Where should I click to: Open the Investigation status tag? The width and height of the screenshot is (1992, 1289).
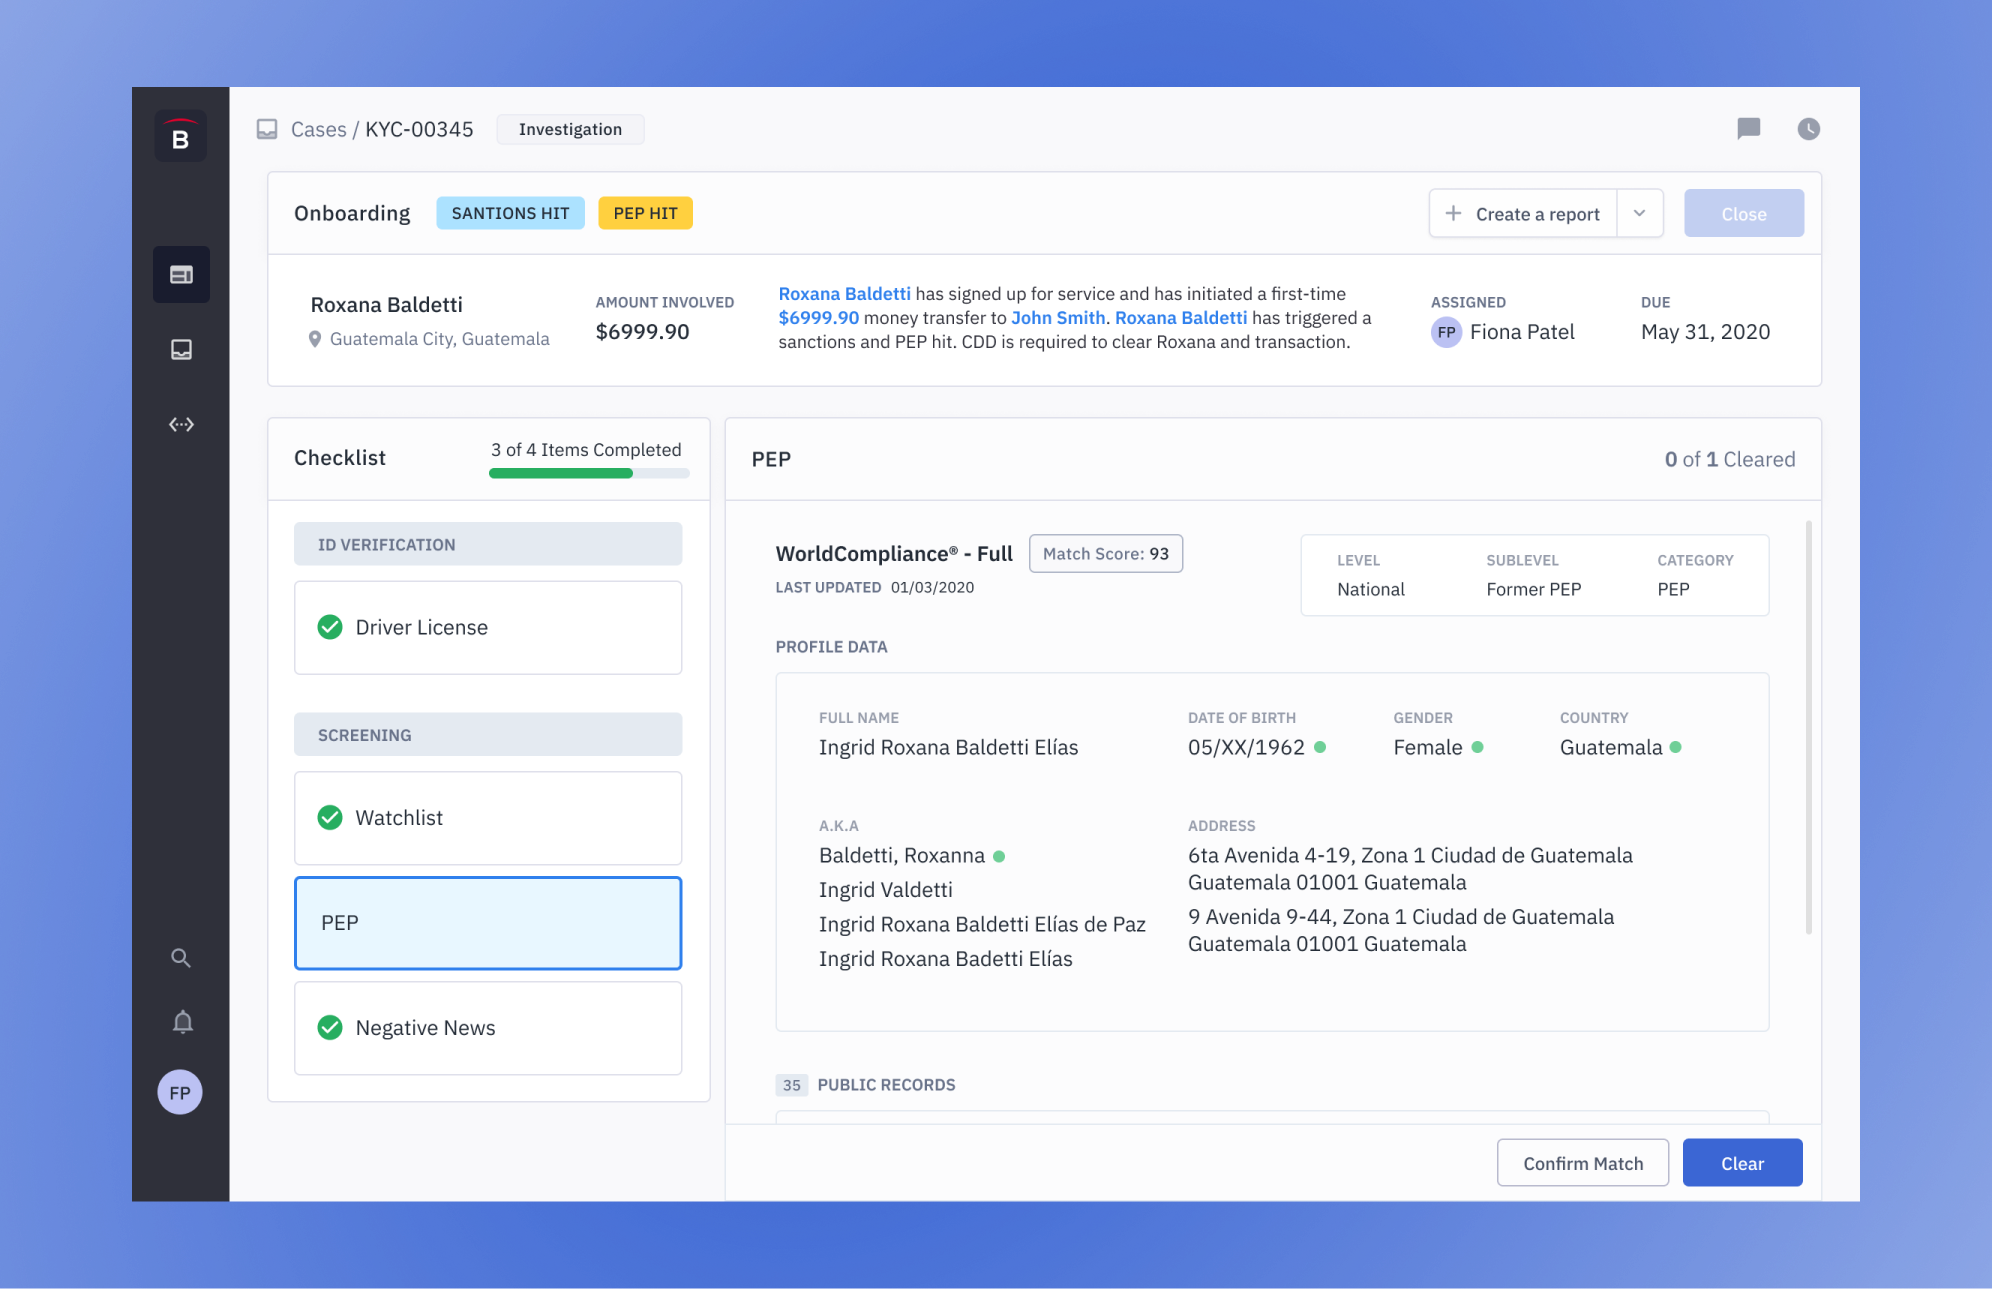pos(570,130)
